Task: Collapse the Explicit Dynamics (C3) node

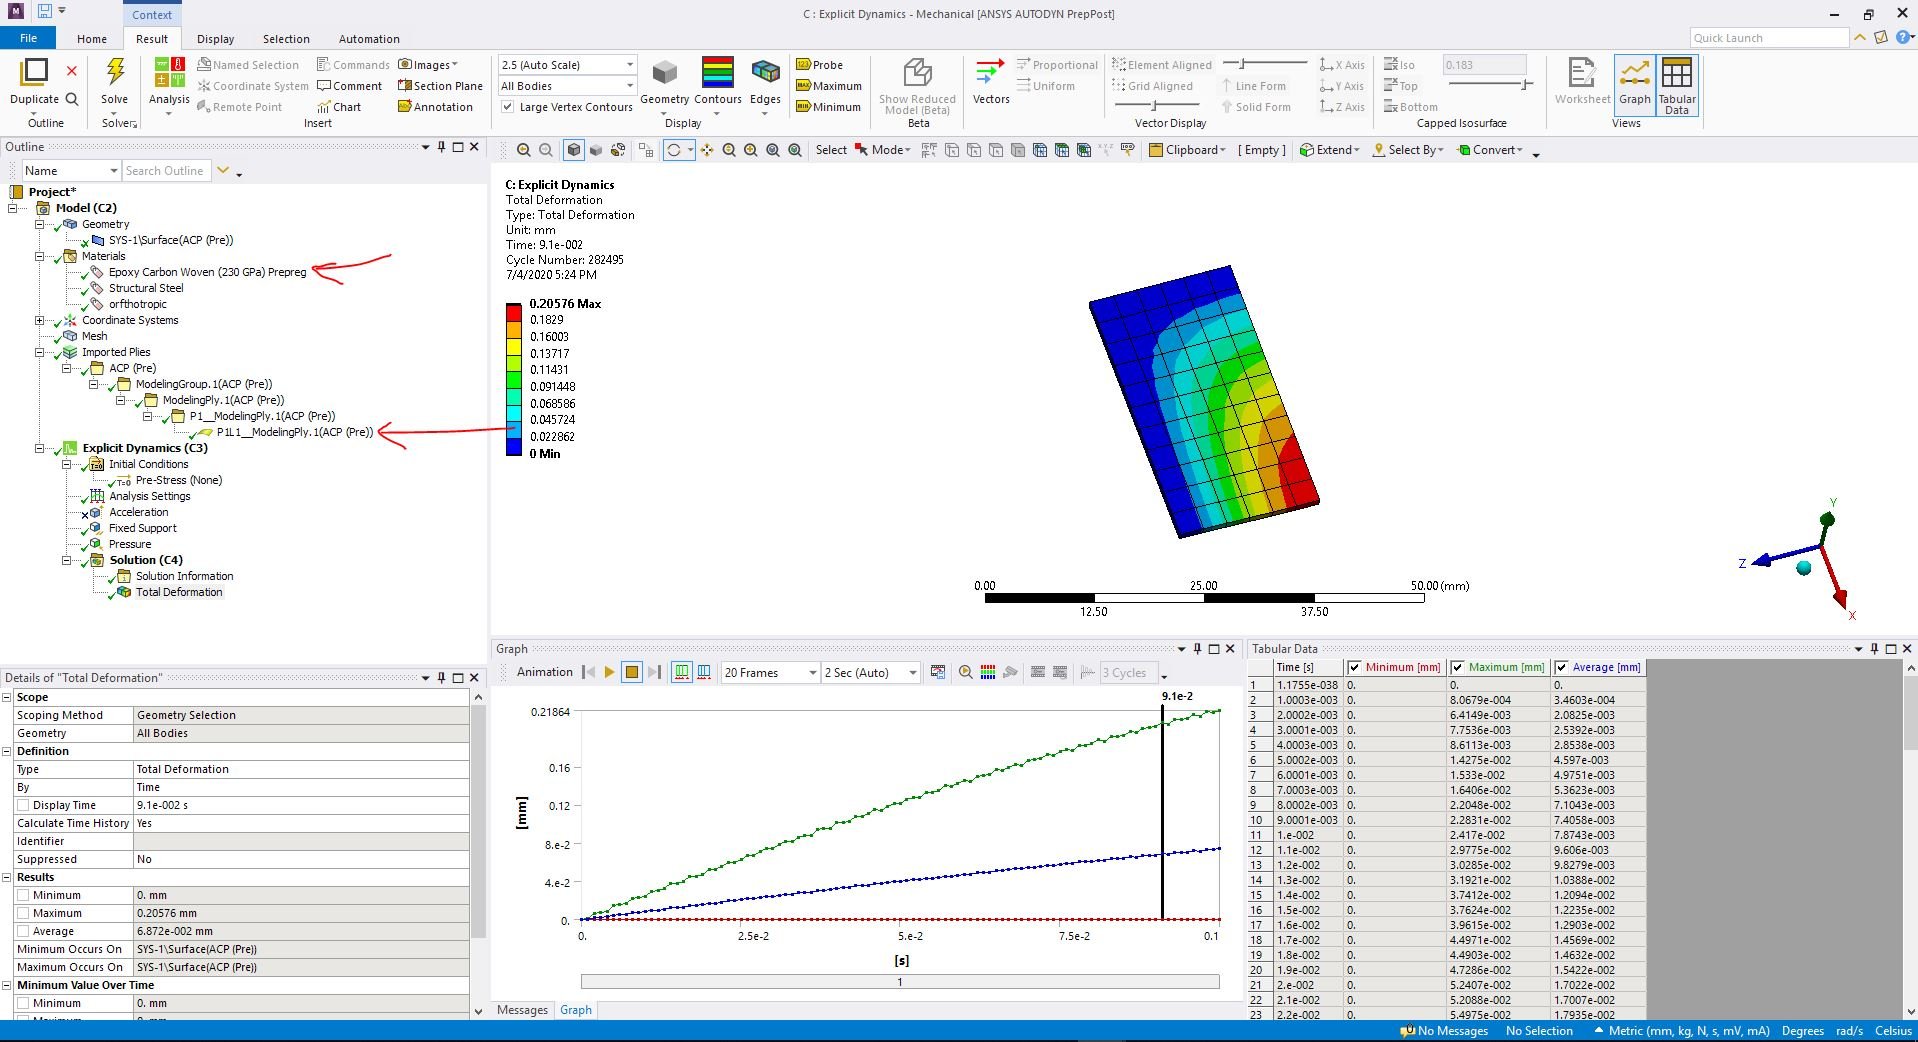Action: tap(40, 448)
